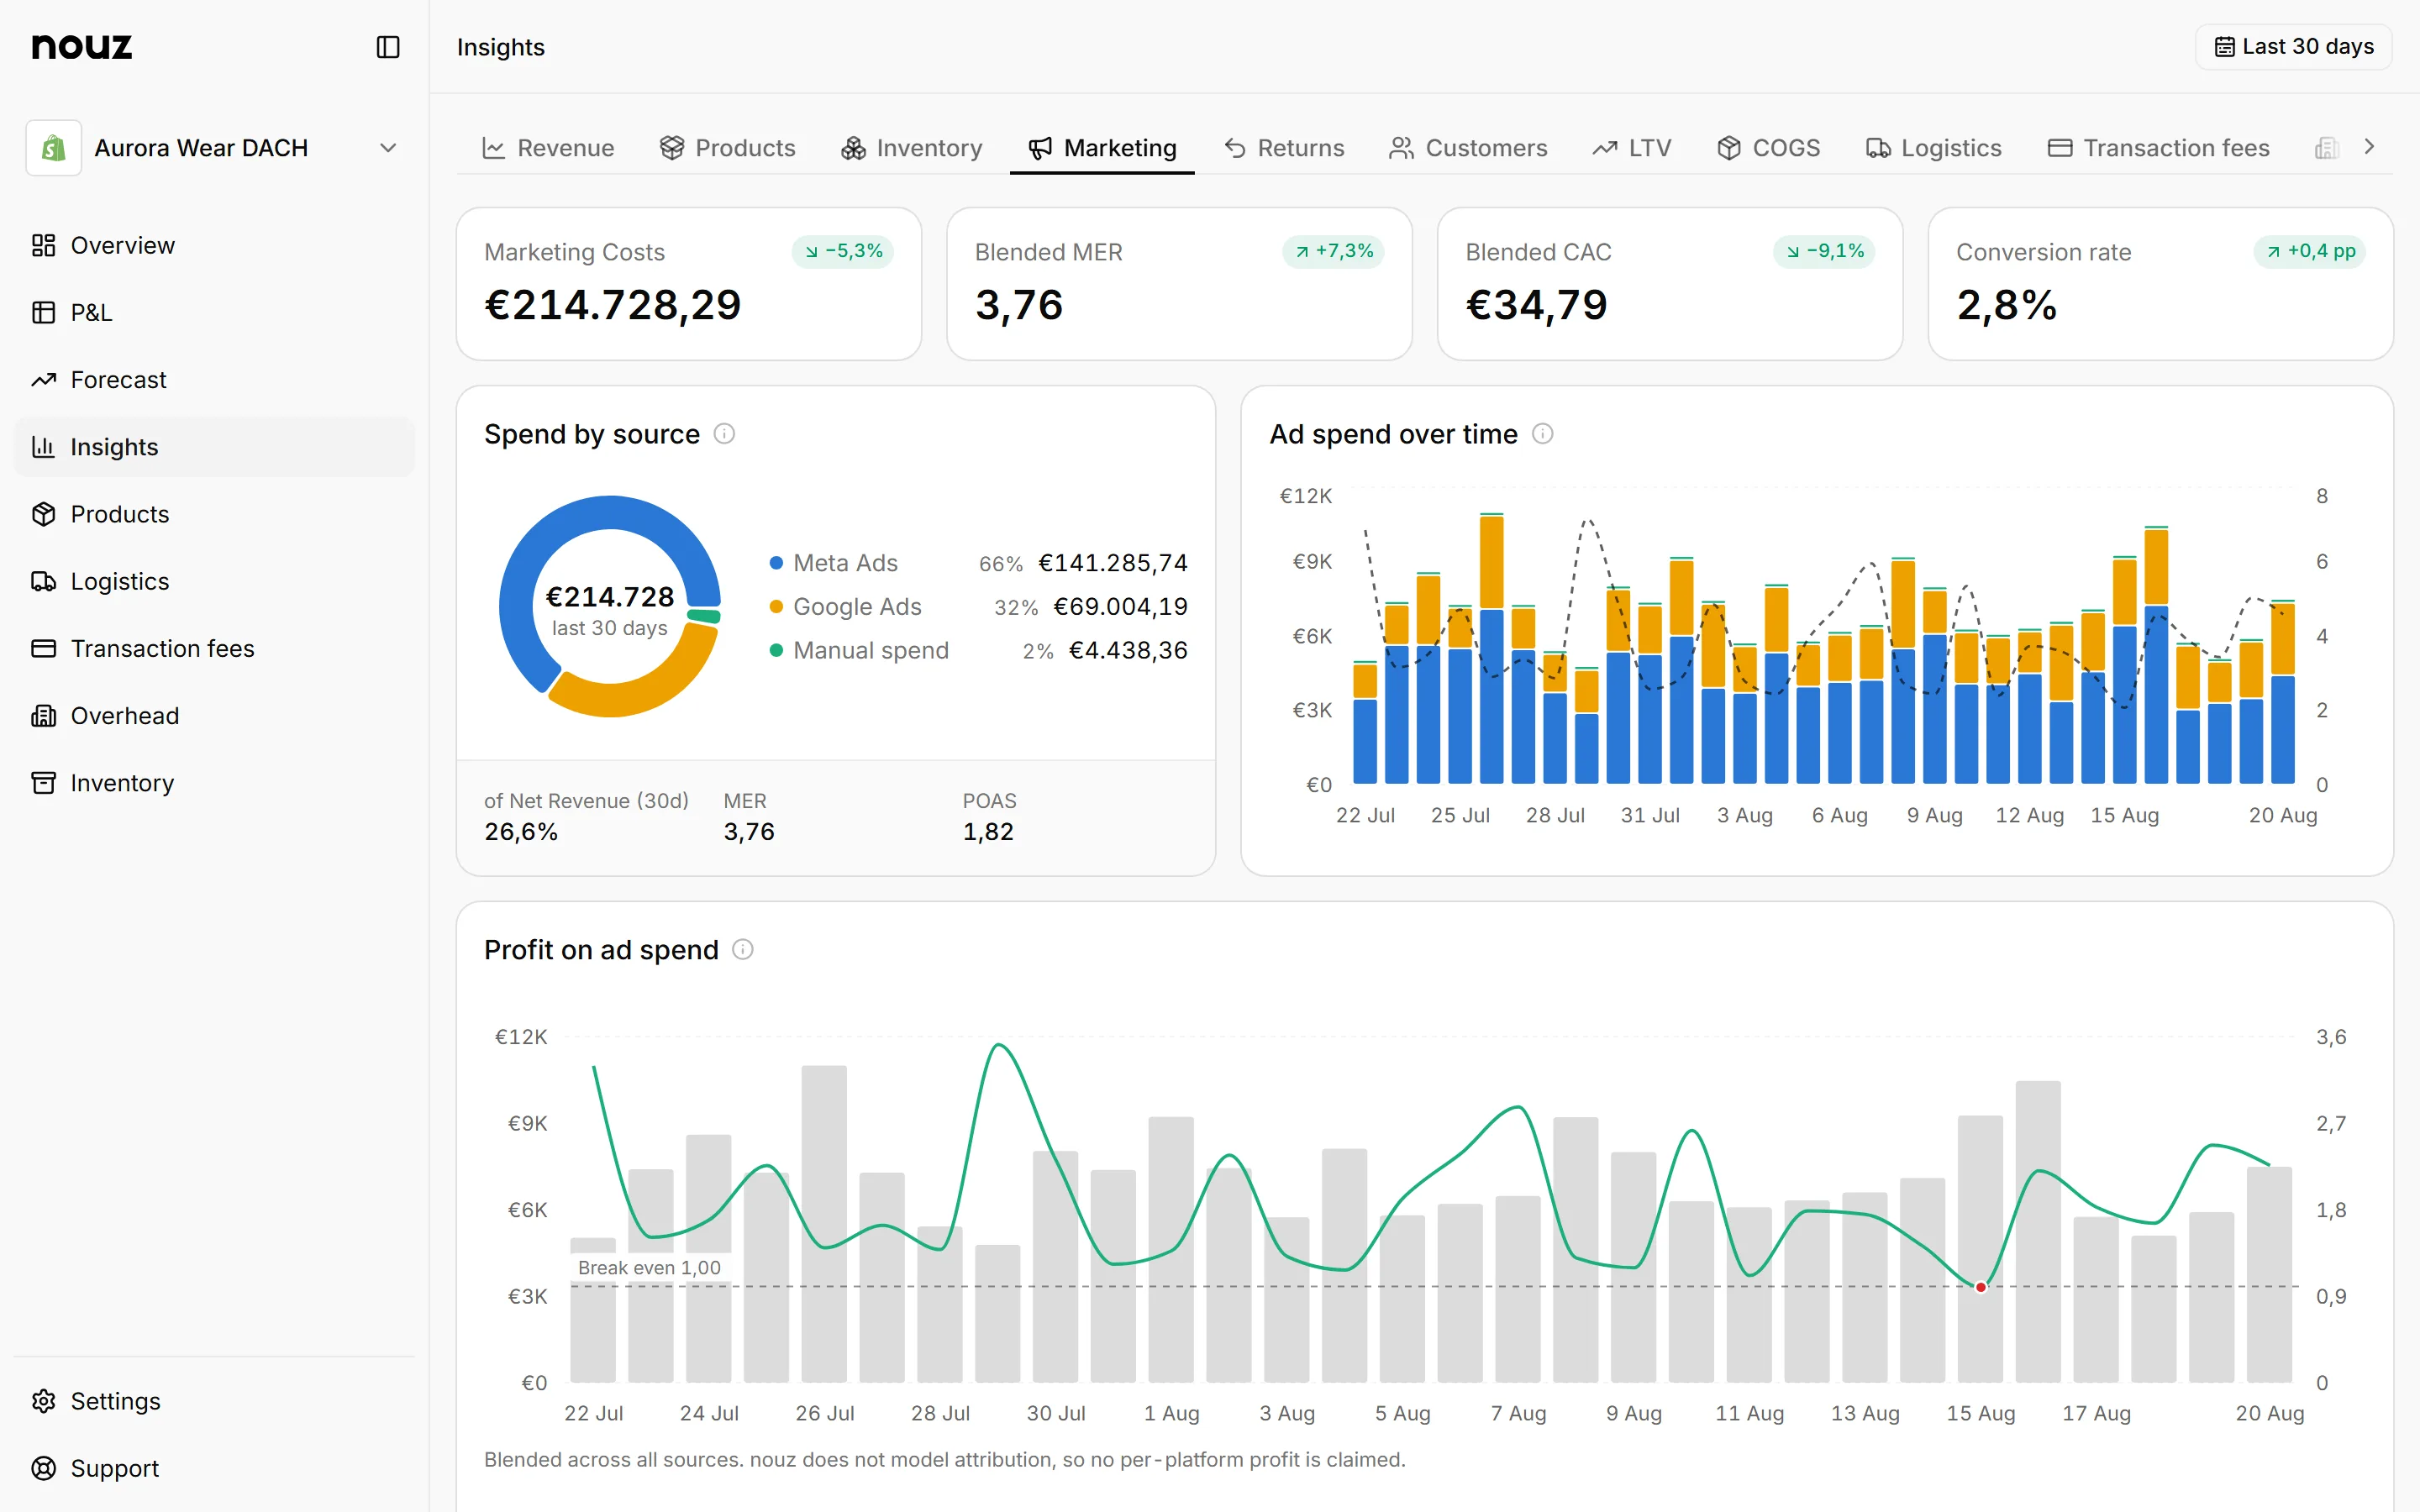Click the info icon next to Ad spend over time
This screenshot has height=1512, width=2420.
[1542, 434]
